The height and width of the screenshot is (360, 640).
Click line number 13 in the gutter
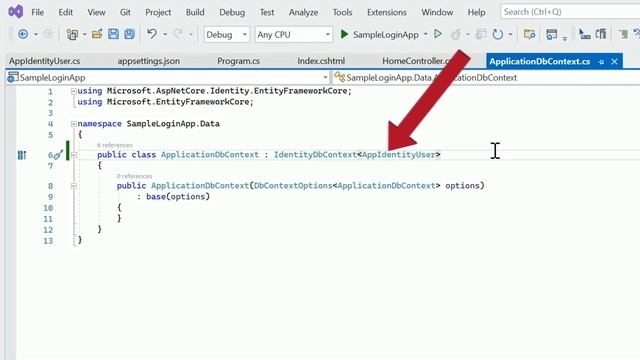click(48, 241)
